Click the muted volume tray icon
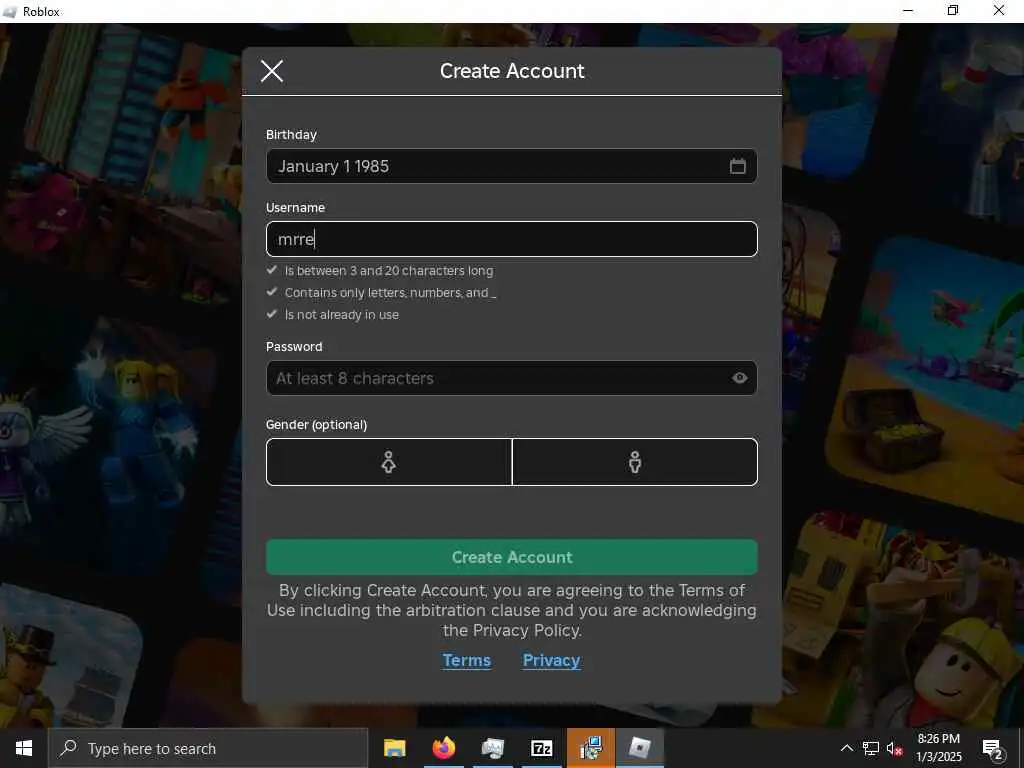Viewport: 1024px width, 768px height. [x=895, y=748]
